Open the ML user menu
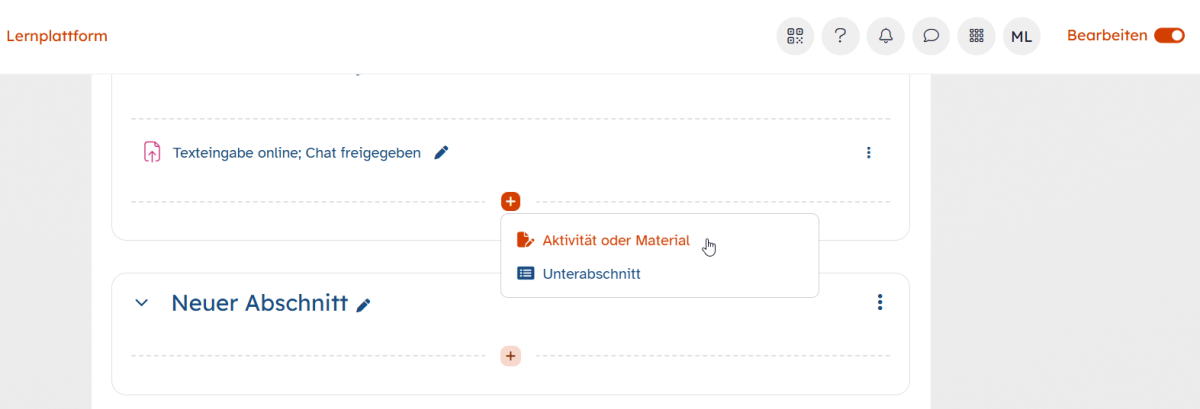Screen dimensions: 1200x409 tap(1021, 36)
